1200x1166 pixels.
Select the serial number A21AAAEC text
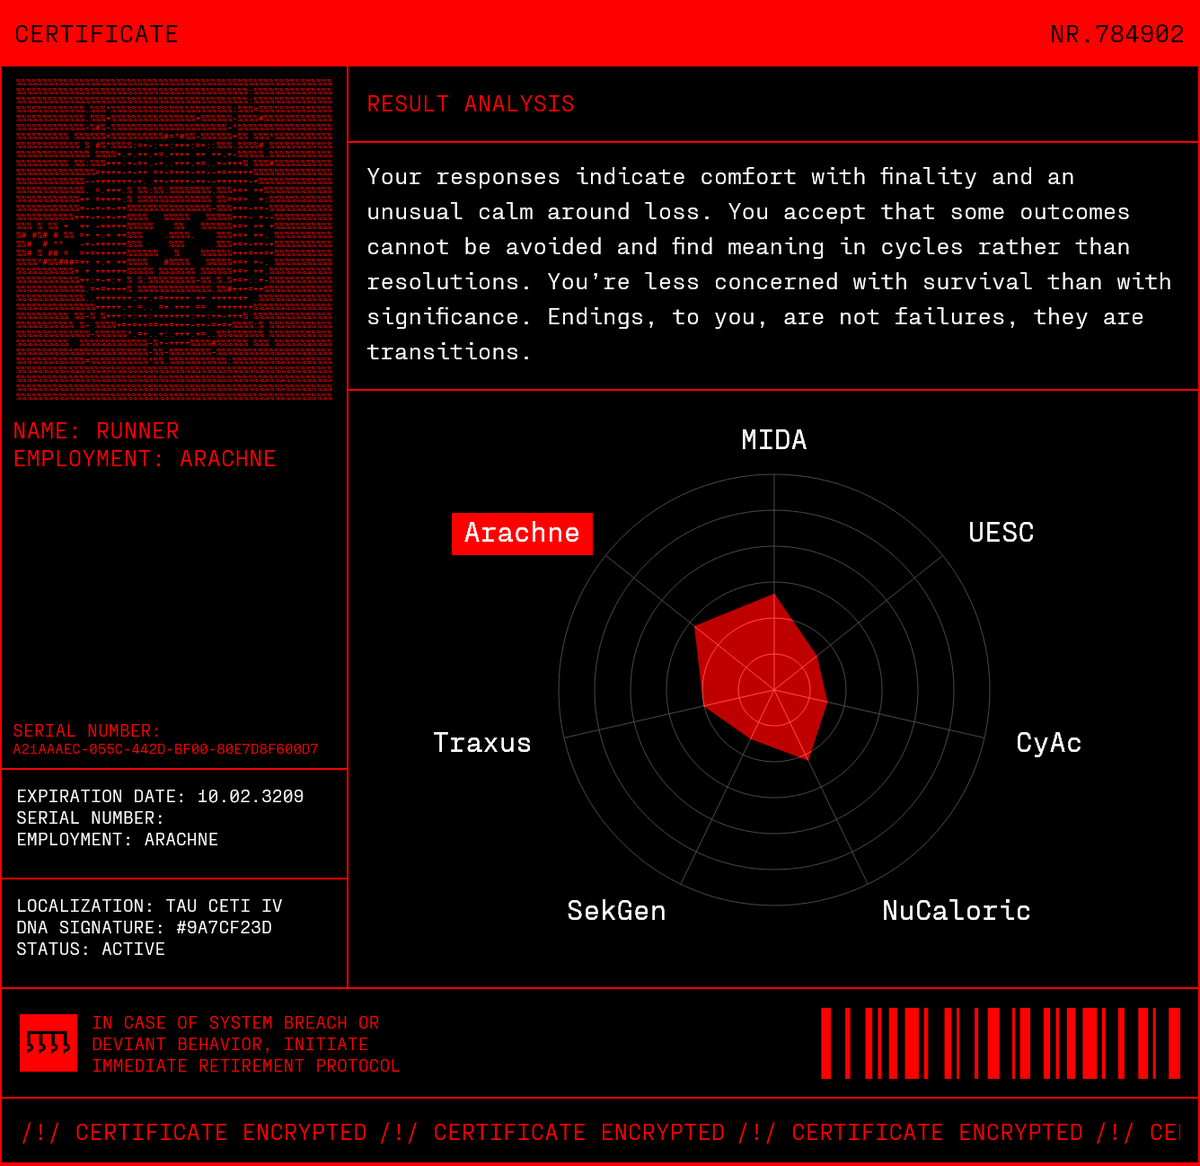point(166,747)
